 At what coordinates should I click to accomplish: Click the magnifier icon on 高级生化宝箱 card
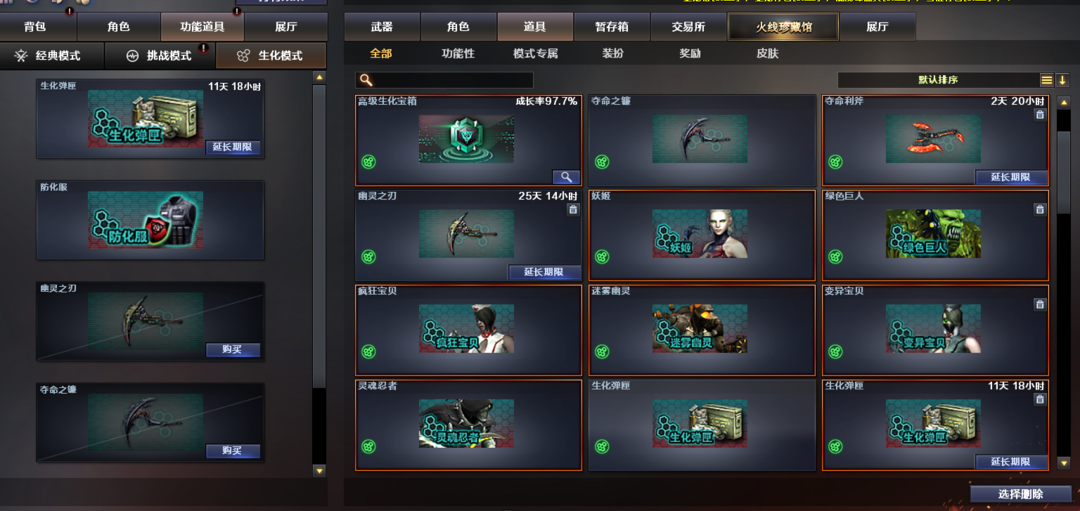tap(566, 177)
